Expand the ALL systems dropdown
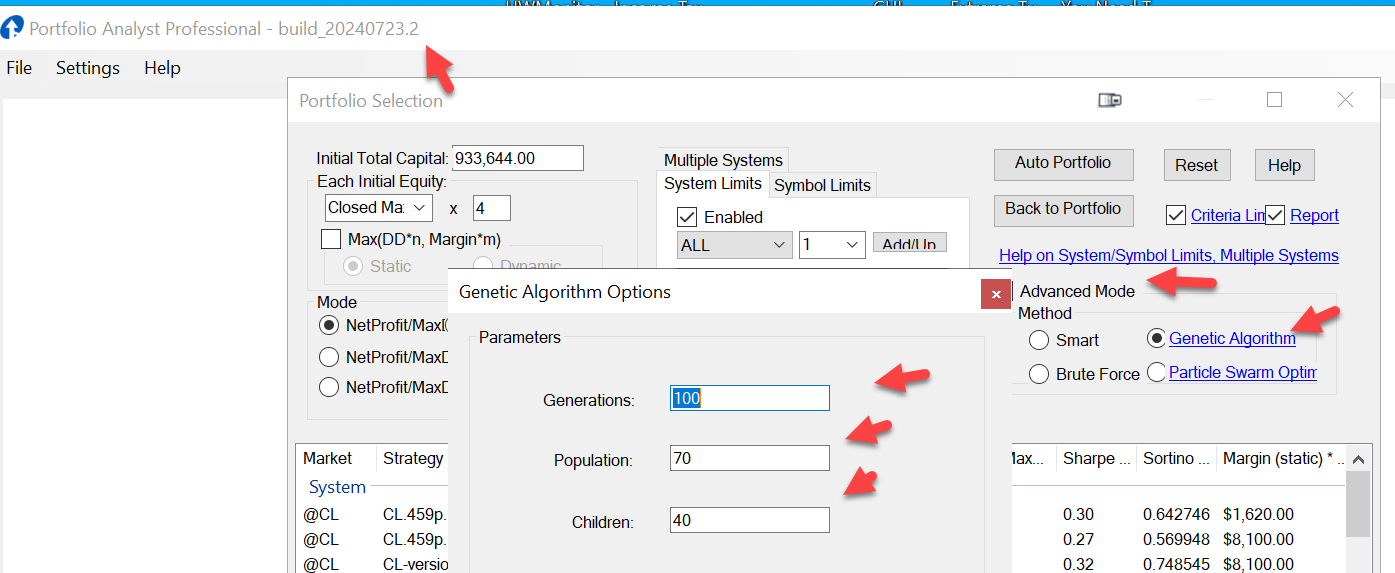Screen dimensions: 1395x573 (x=734, y=245)
